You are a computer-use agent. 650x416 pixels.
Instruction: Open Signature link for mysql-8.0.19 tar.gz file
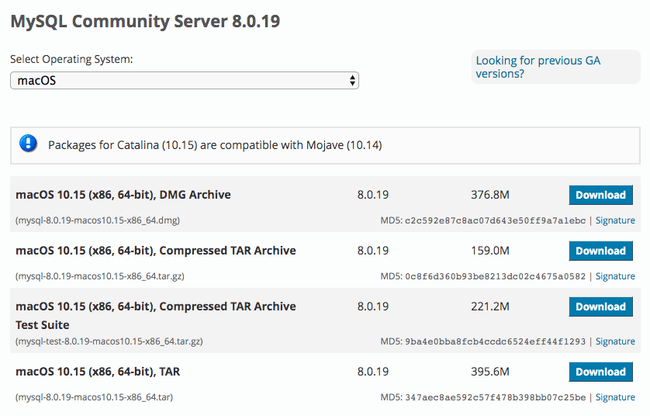(615, 276)
